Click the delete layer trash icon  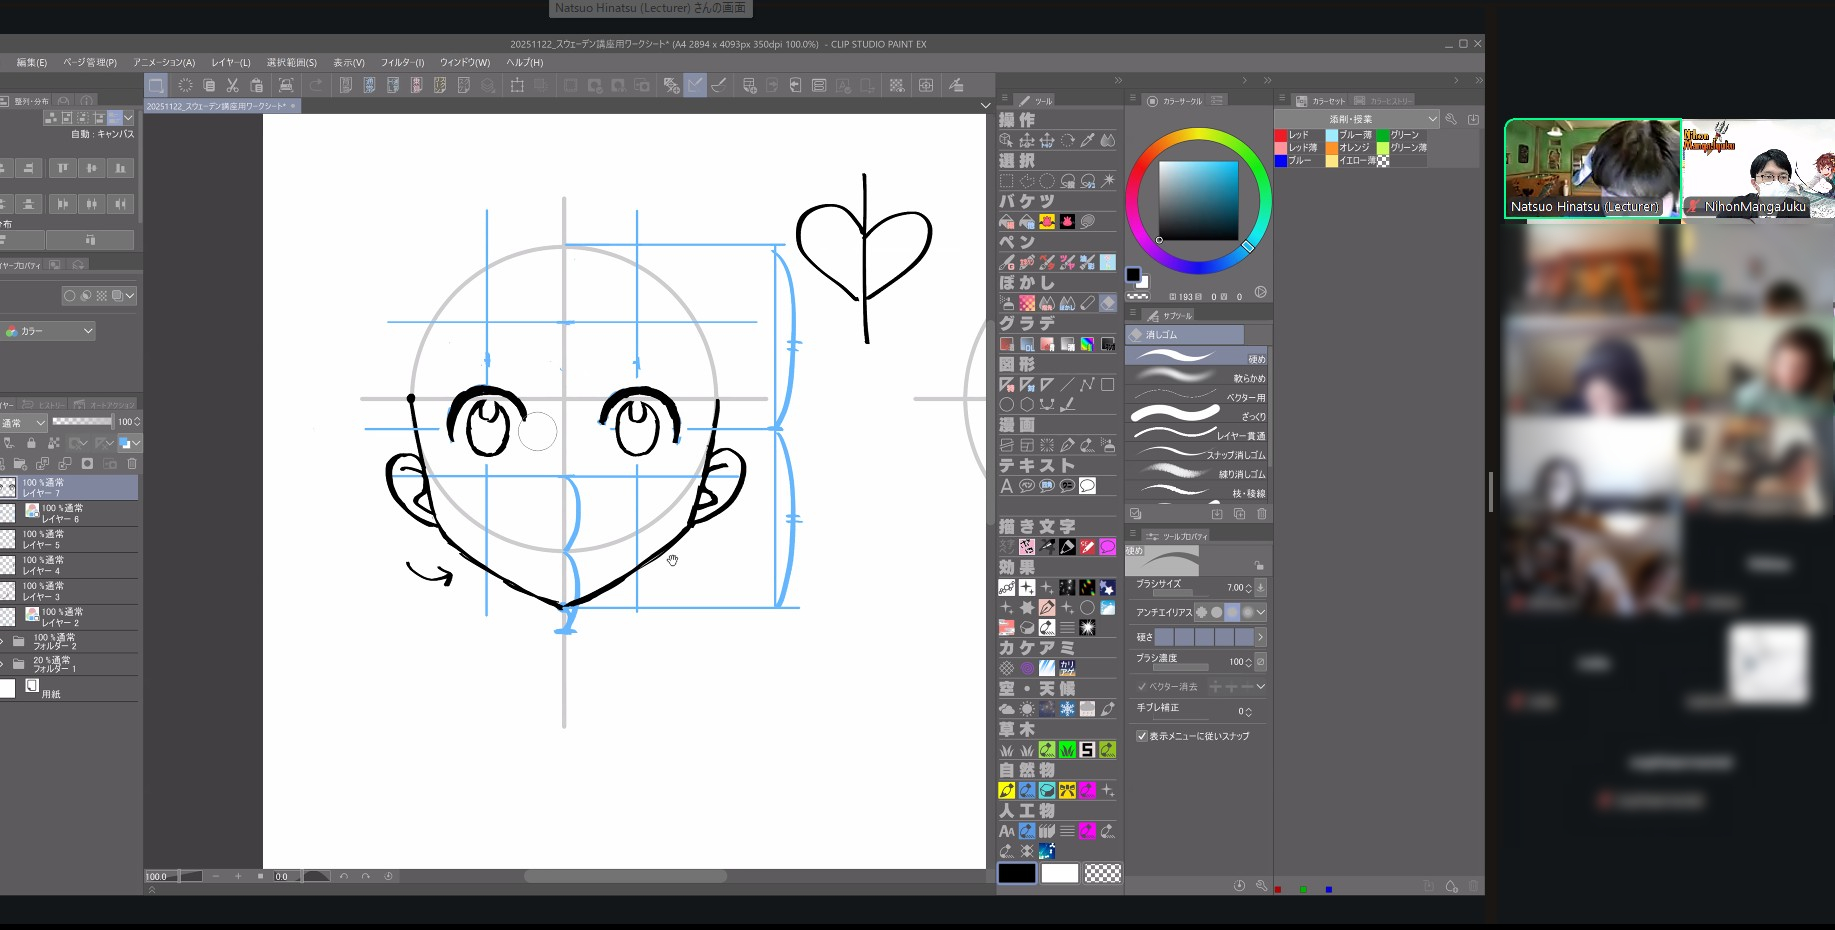tap(132, 464)
